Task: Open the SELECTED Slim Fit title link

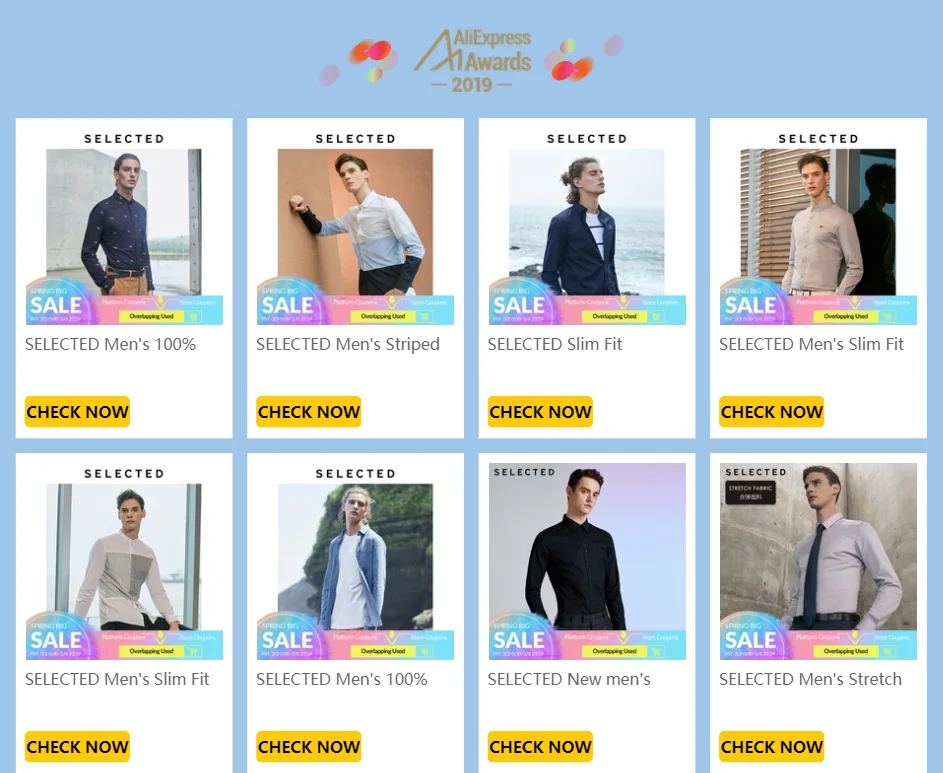Action: [554, 344]
